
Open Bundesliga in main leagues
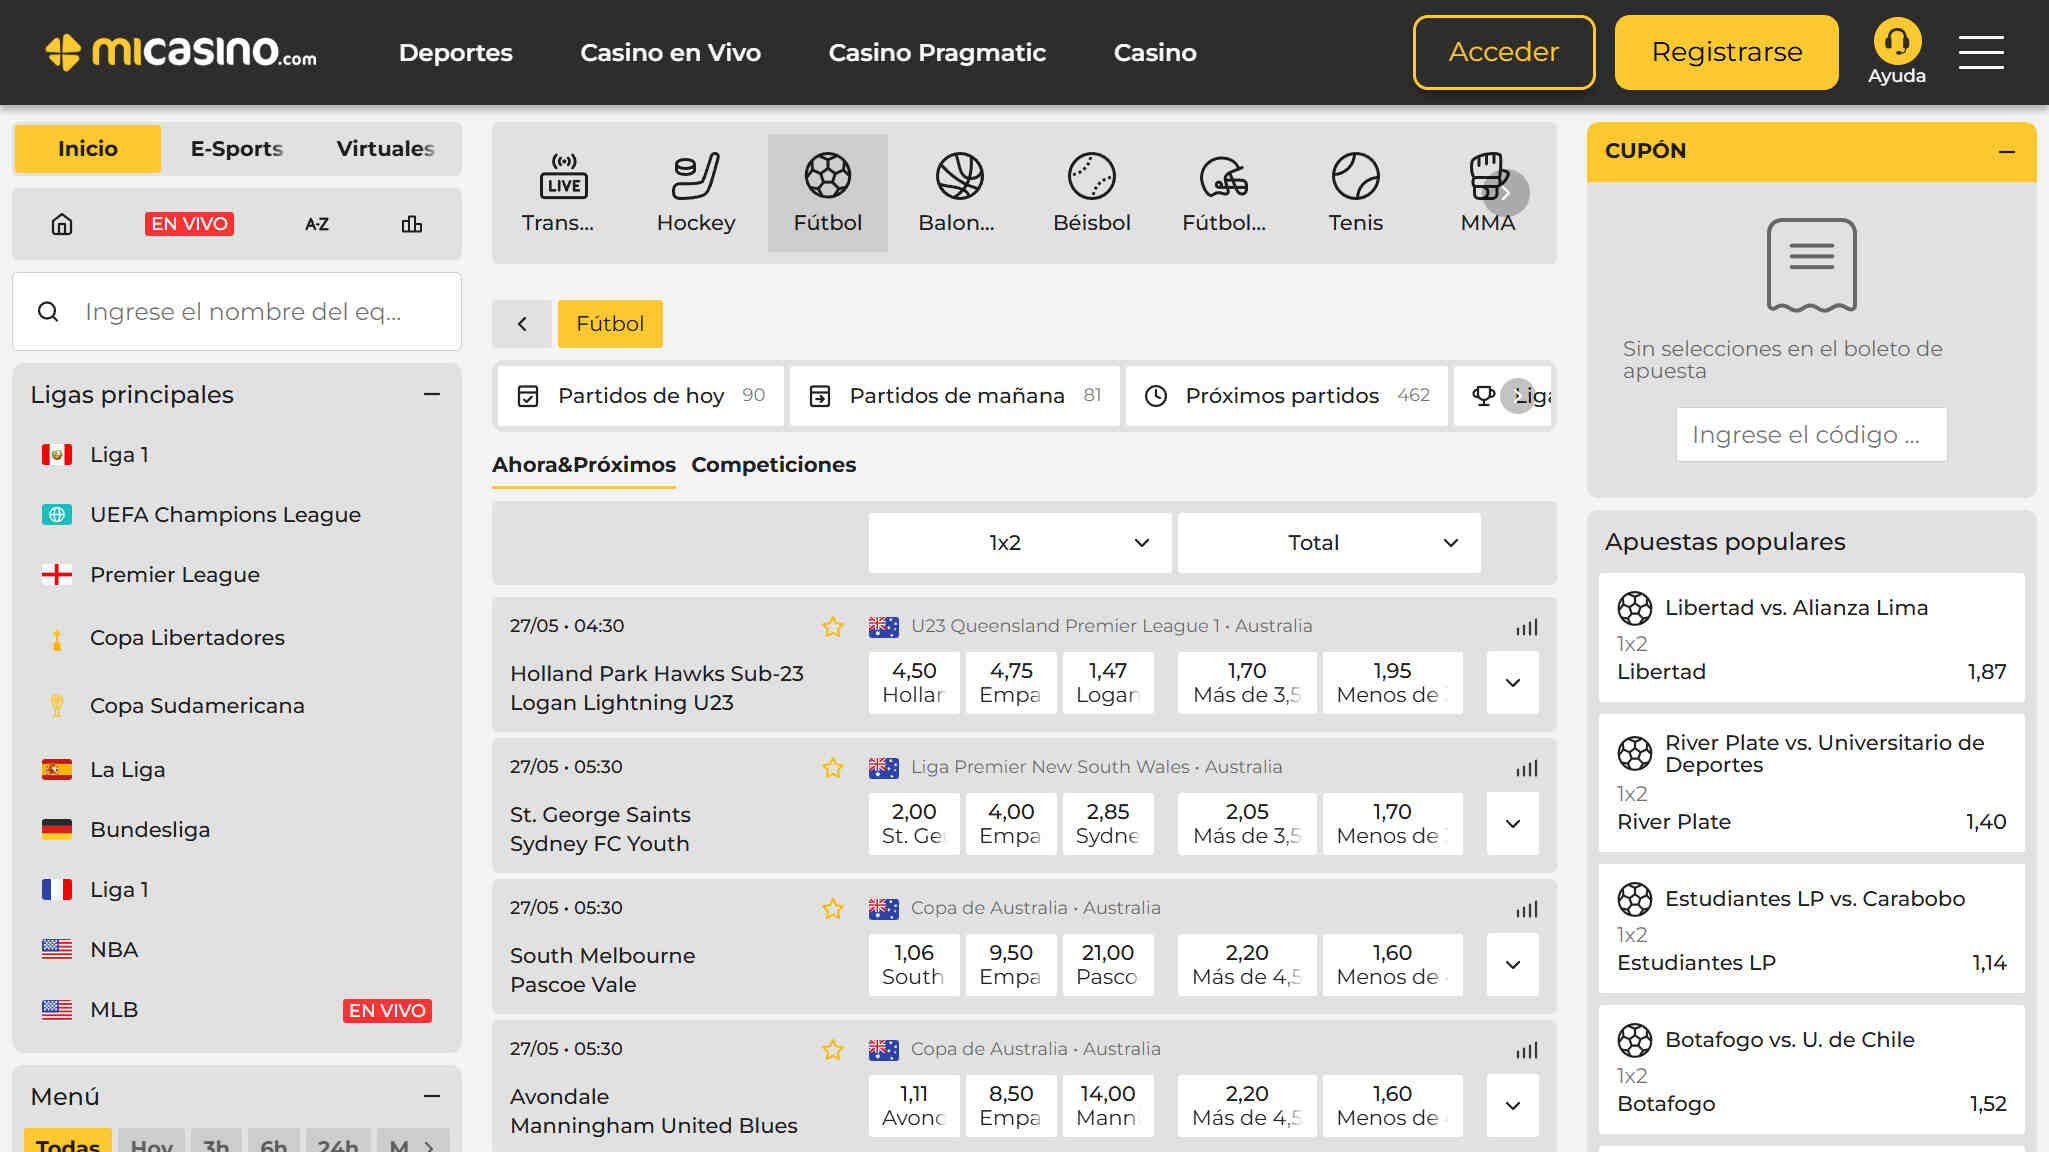pyautogui.click(x=150, y=830)
